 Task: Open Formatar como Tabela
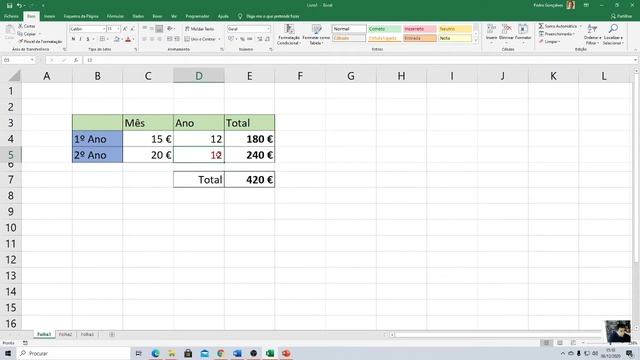coord(316,34)
